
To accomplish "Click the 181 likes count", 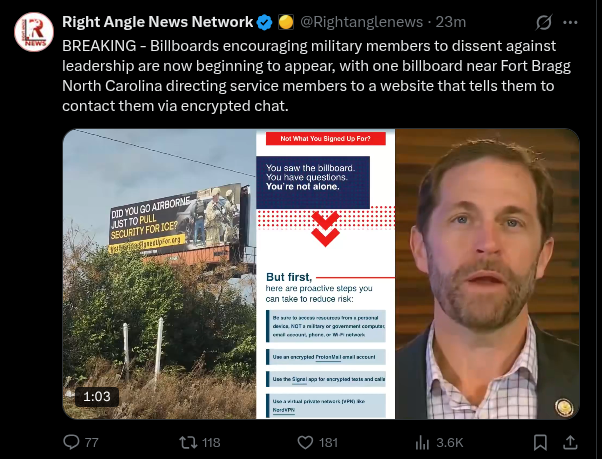I will (328, 442).
